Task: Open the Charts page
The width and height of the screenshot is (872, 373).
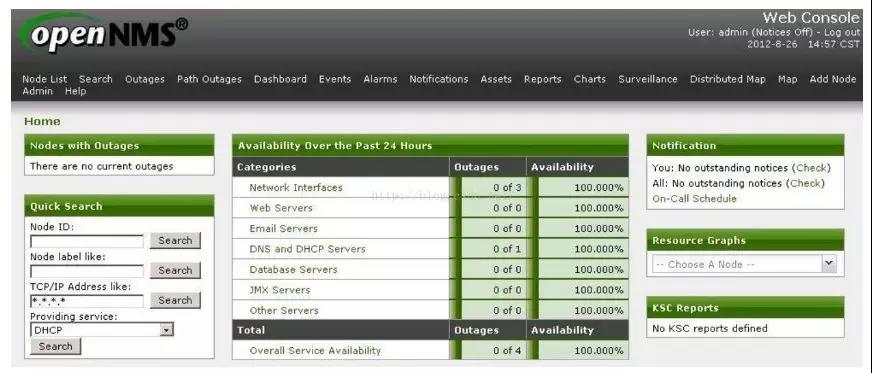Action: tap(589, 79)
